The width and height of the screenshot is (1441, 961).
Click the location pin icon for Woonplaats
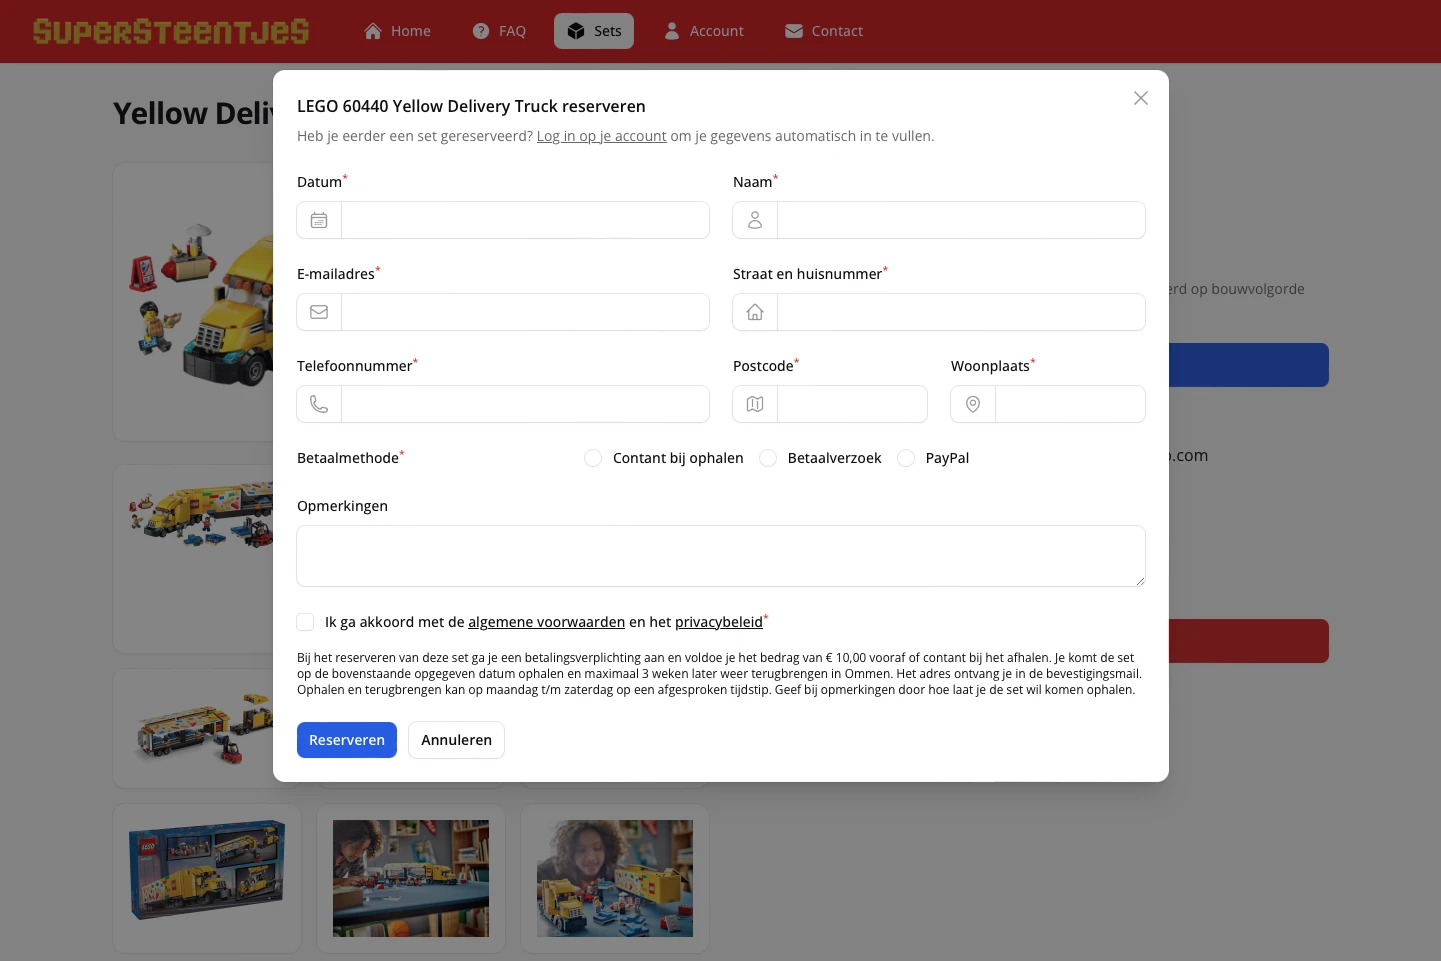point(973,404)
